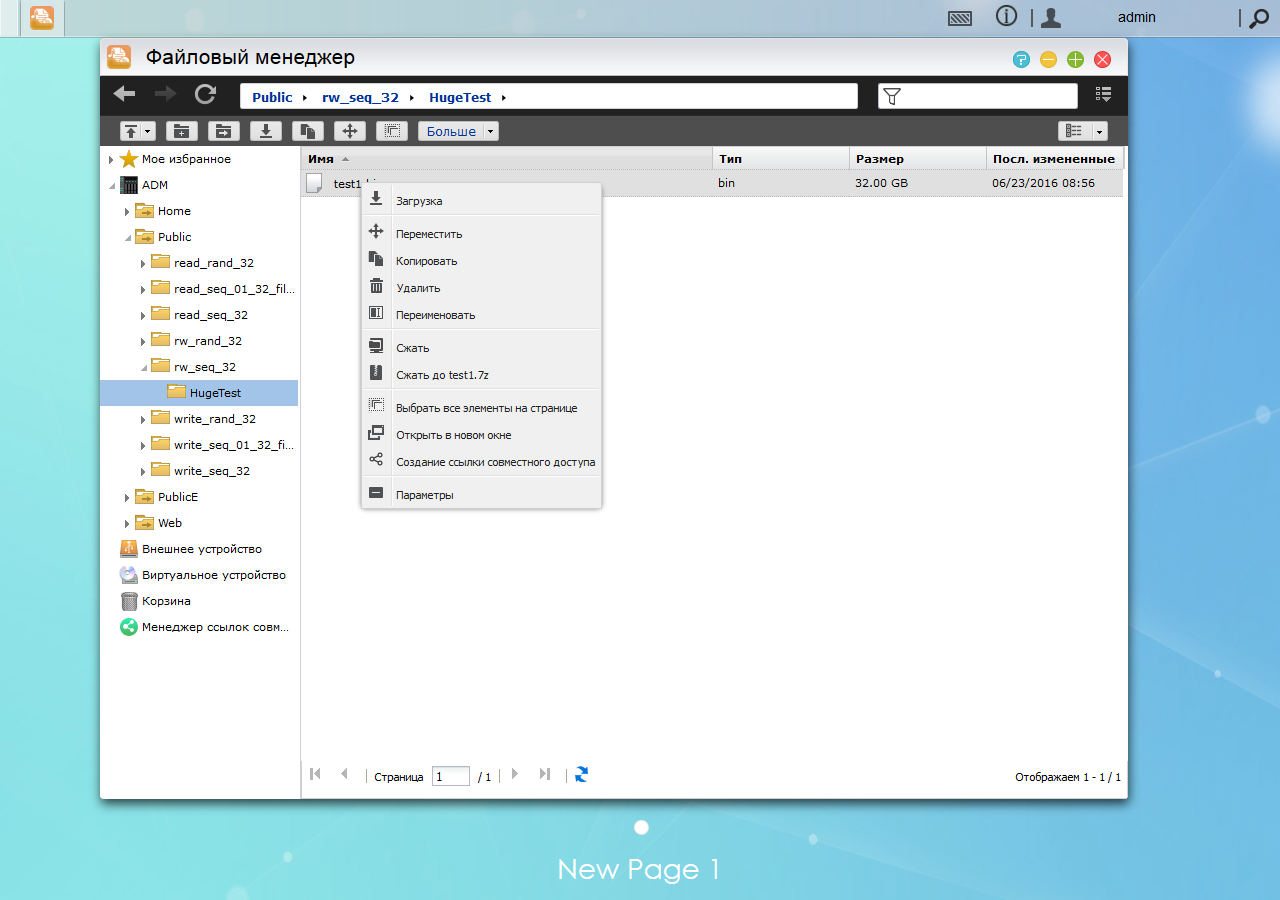Expand the write_rand_32 folder node
Screen dimensions: 1280x900
[143, 419]
